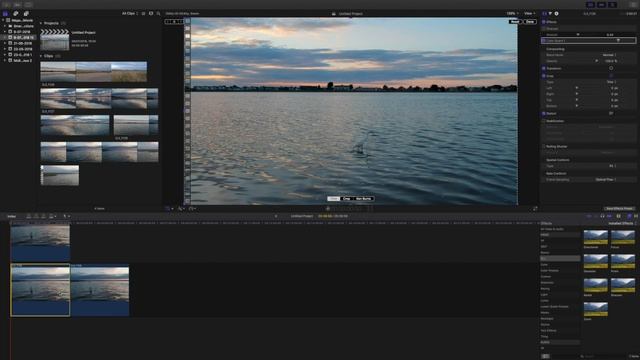Select the connected clip above the primary storyline
640x360 pixels.
[x=40, y=243]
